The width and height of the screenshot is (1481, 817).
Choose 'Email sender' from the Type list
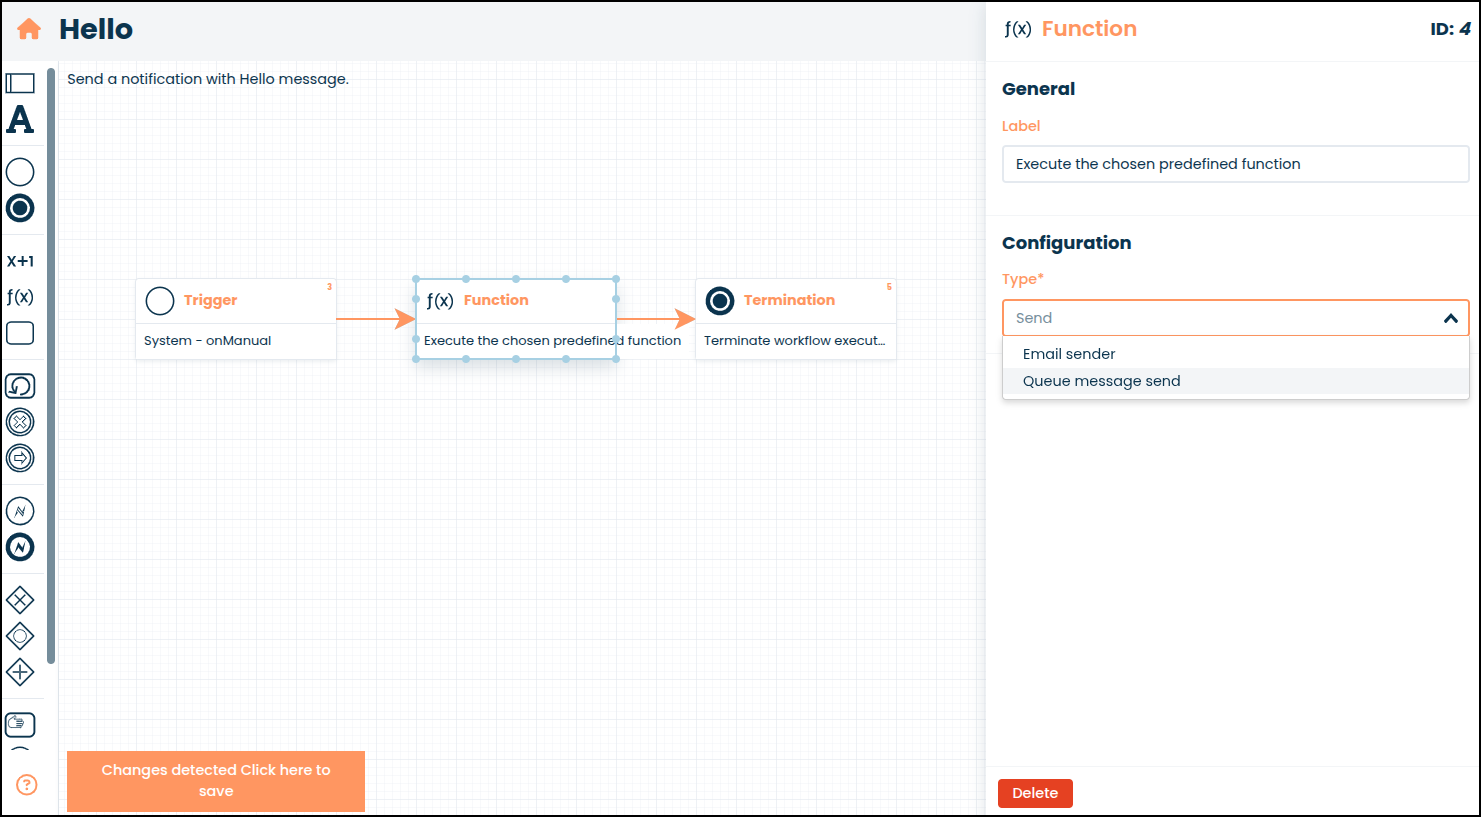(1236, 354)
